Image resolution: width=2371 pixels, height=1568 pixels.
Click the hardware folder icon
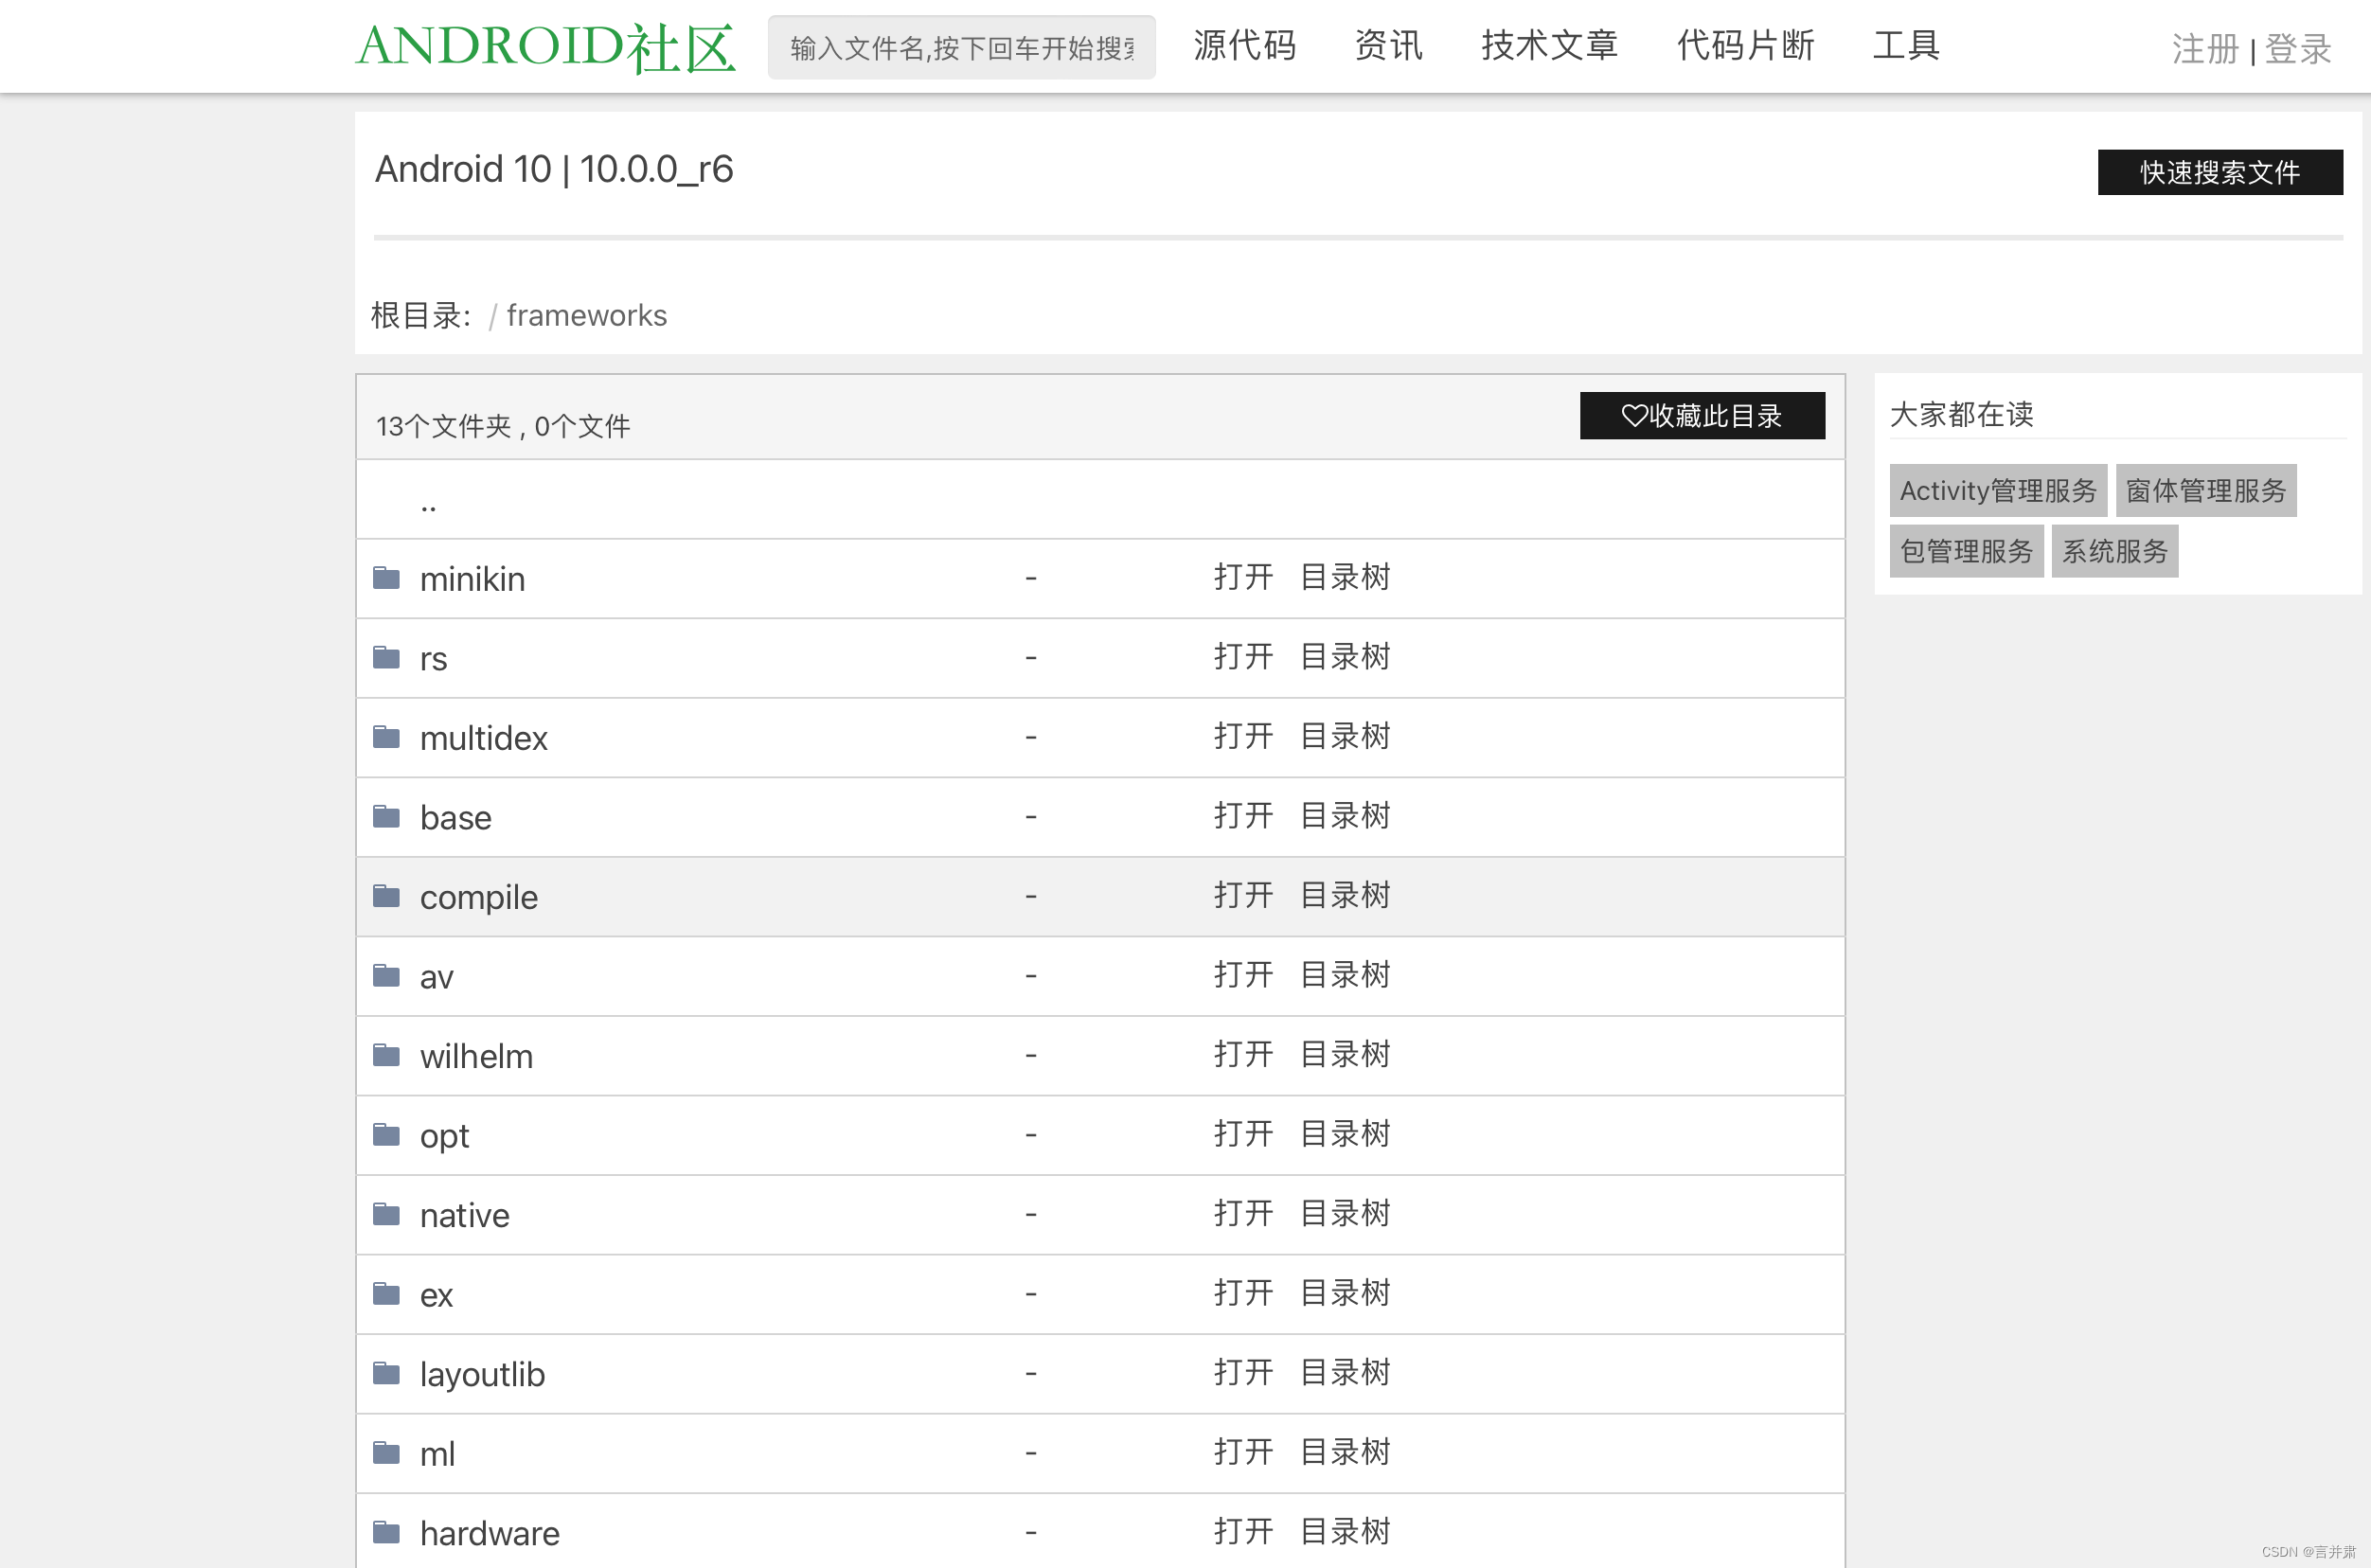[386, 1532]
